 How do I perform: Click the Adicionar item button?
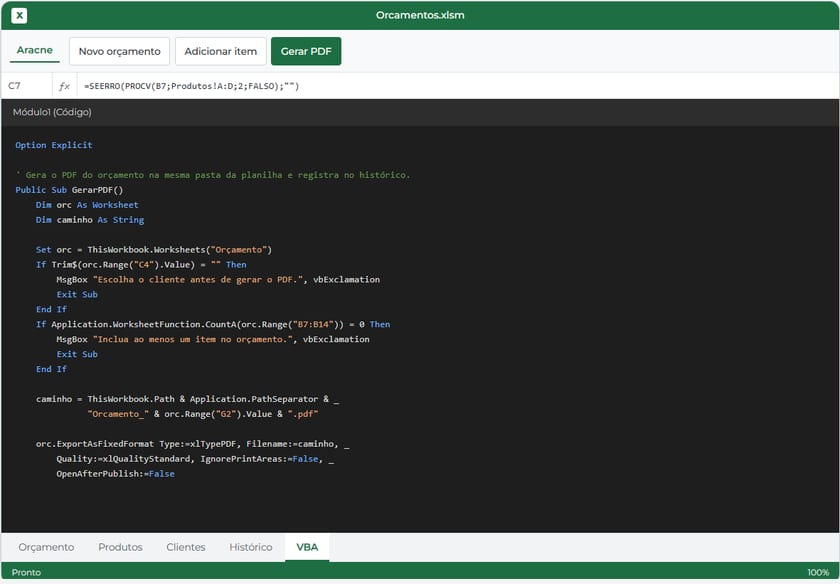coord(221,51)
